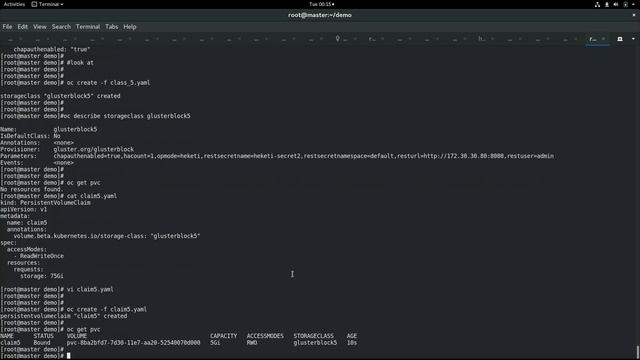Click the '- ReadWriteOnce' line
The image size is (640, 360).
click(x=39, y=256)
